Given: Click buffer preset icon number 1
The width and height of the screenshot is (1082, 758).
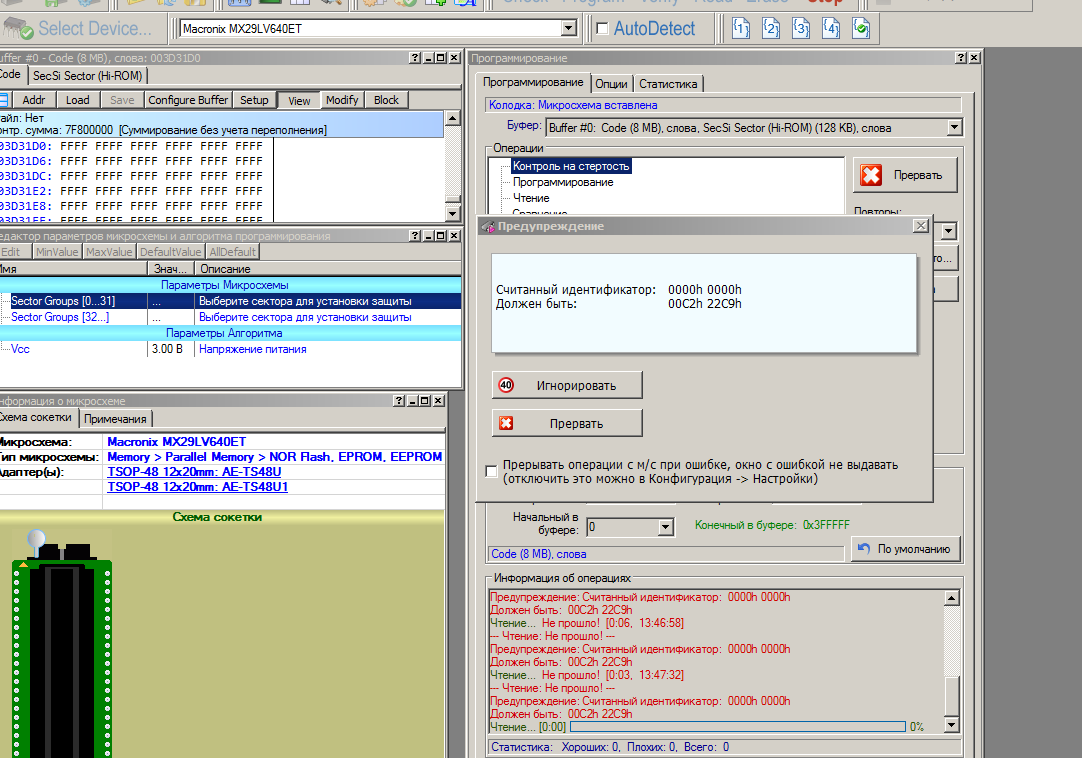Looking at the screenshot, I should pos(741,28).
